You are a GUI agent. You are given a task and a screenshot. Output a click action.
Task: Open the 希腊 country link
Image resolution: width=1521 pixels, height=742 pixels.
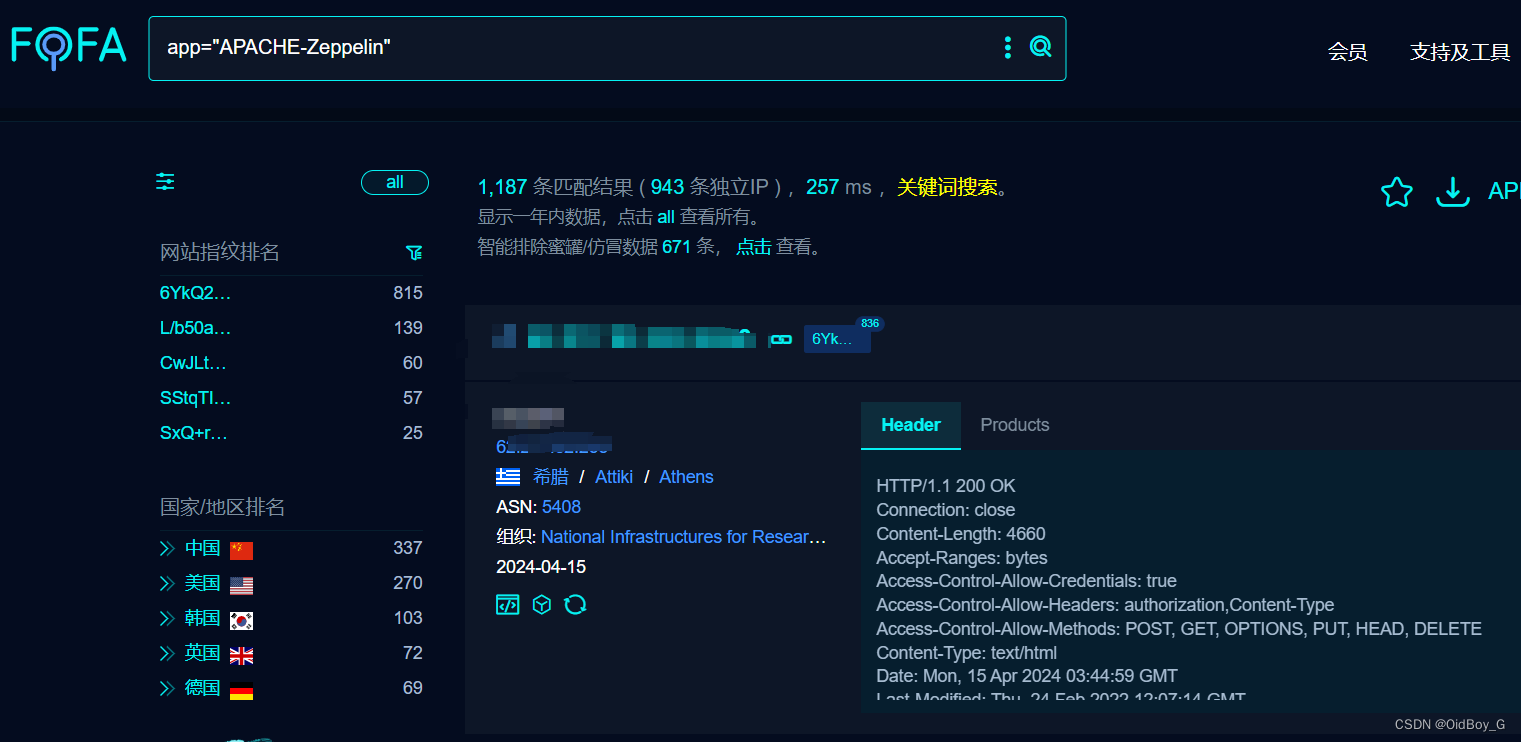(551, 477)
